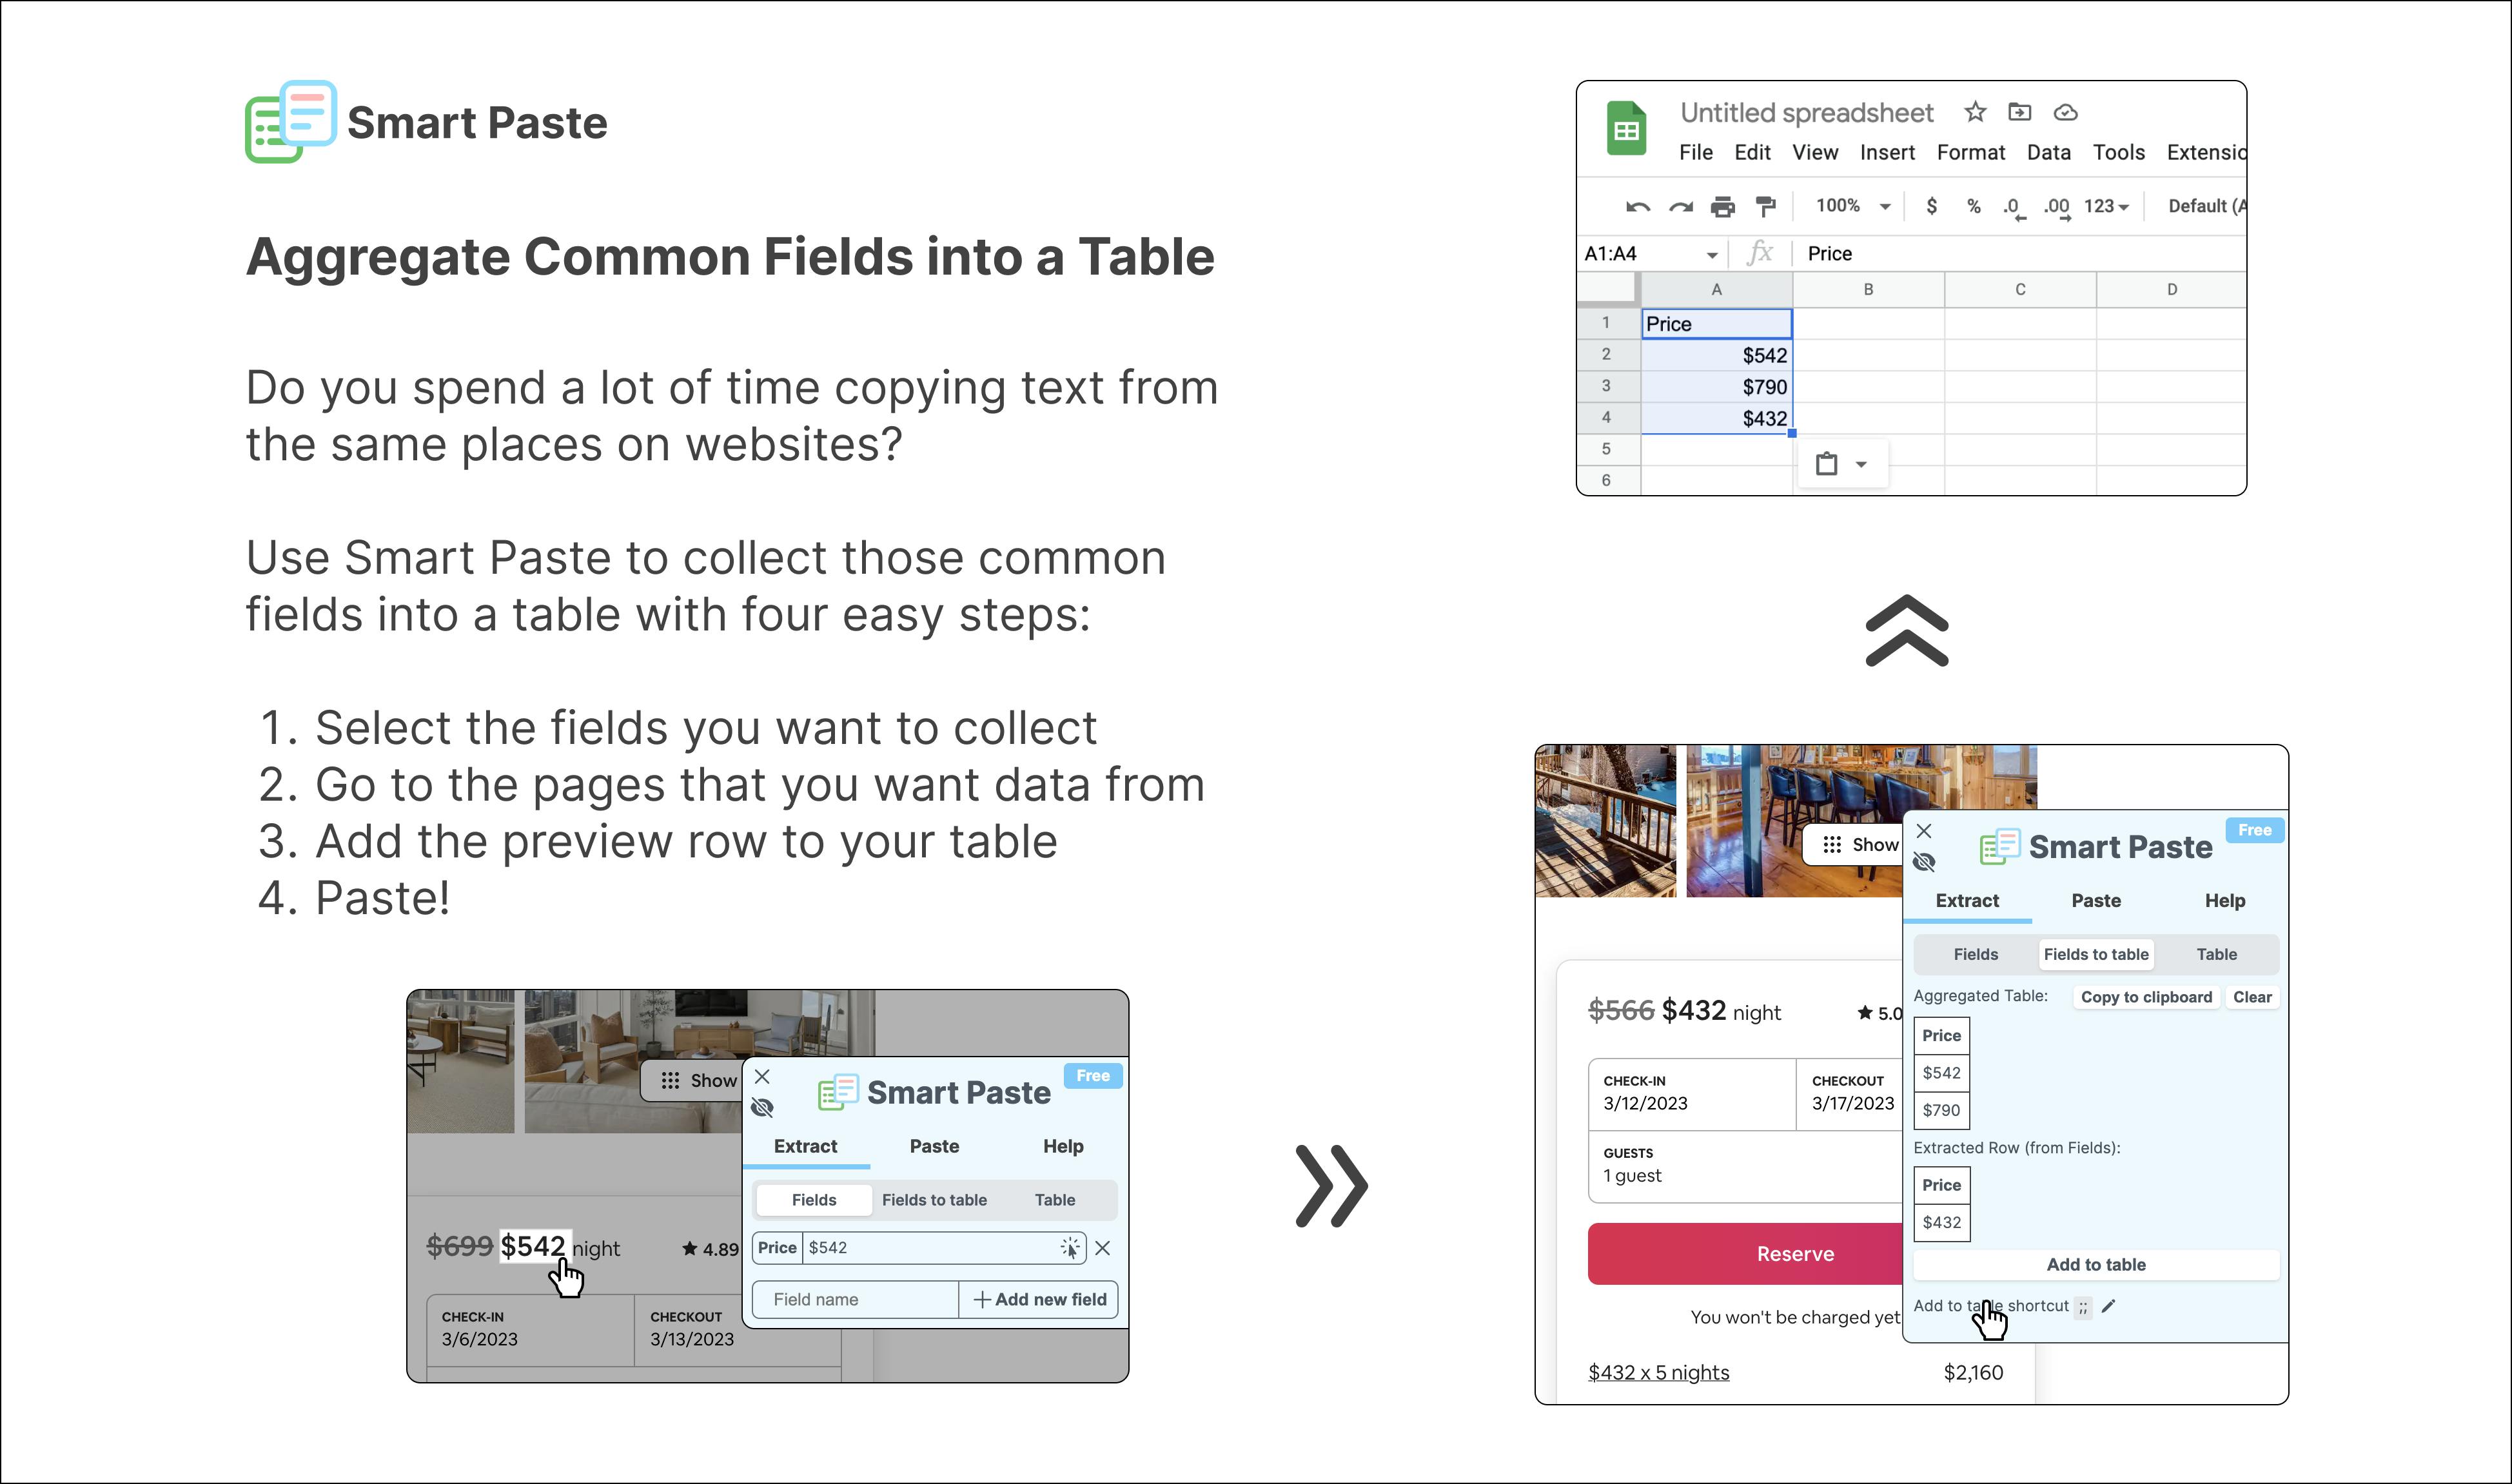Open the Tools menu

(2119, 153)
